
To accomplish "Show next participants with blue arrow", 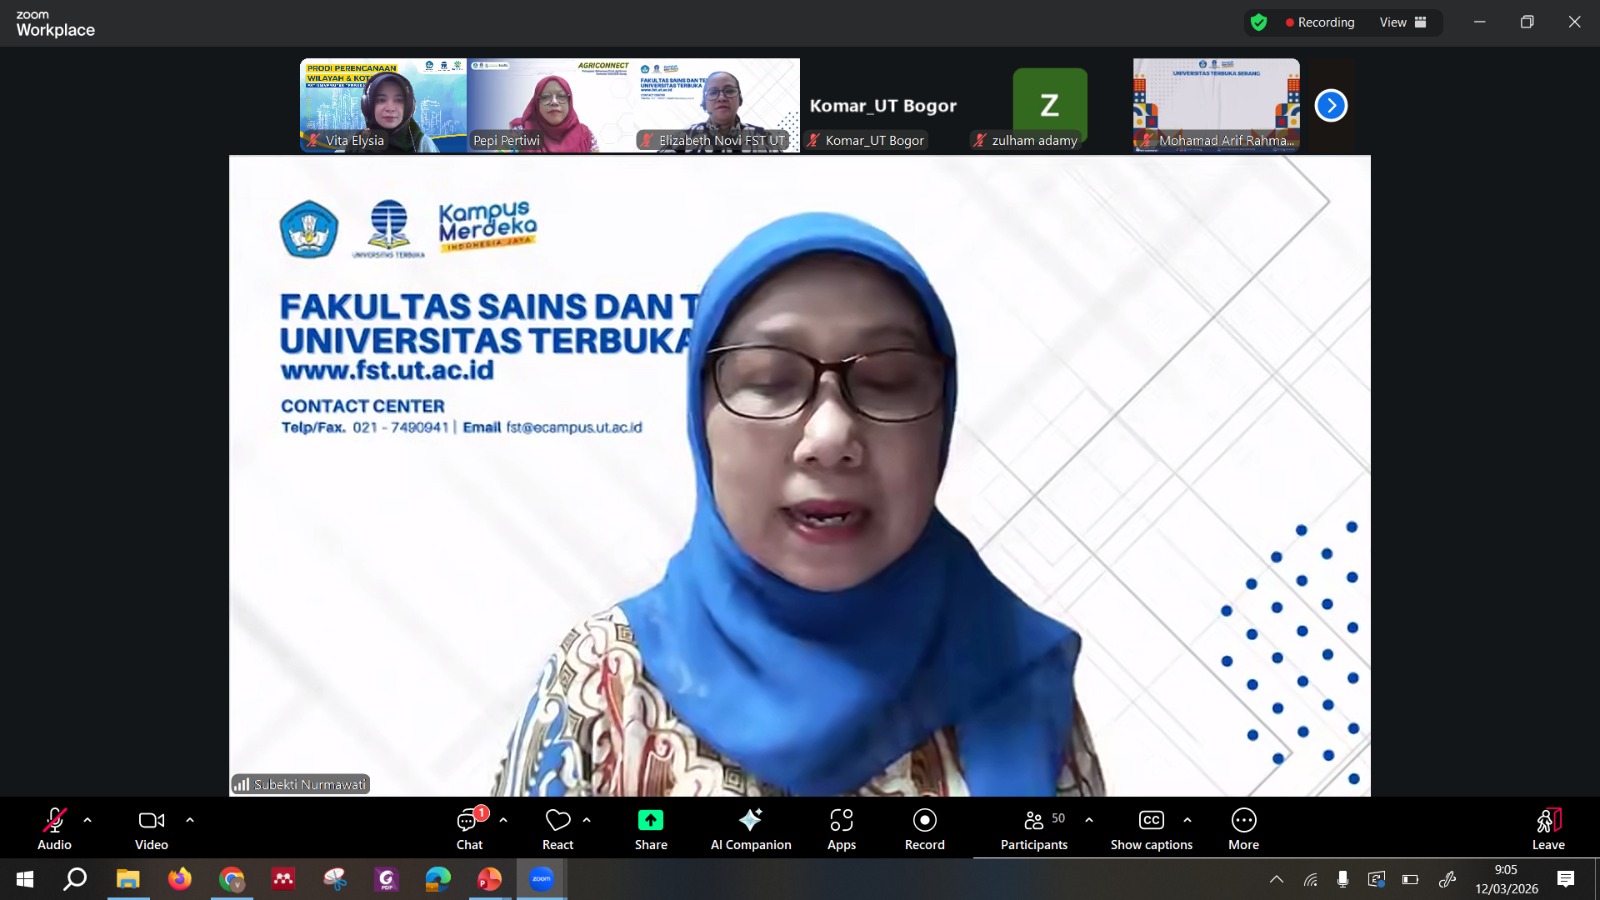I will 1331,105.
